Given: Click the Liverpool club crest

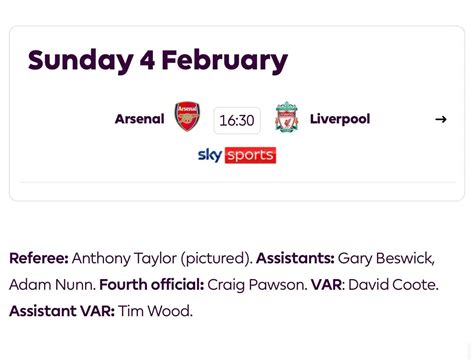Looking at the screenshot, I should pyautogui.click(x=286, y=117).
